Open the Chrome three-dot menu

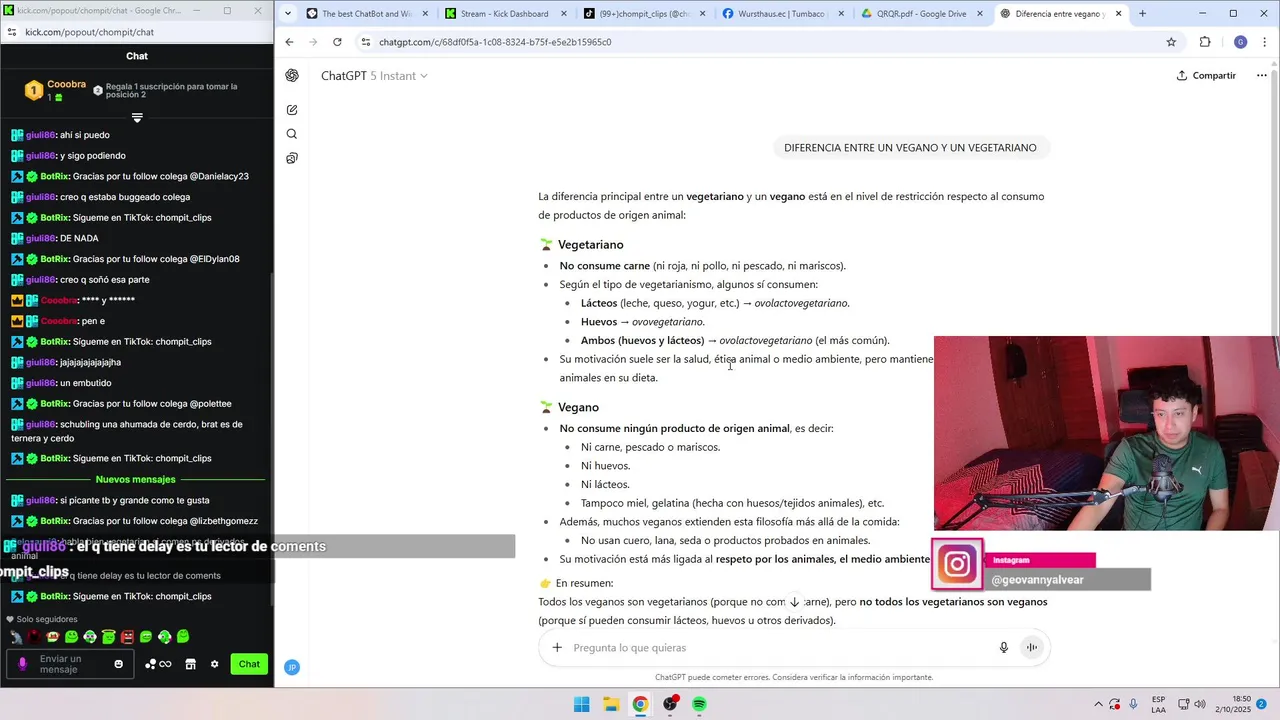pyautogui.click(x=1263, y=42)
